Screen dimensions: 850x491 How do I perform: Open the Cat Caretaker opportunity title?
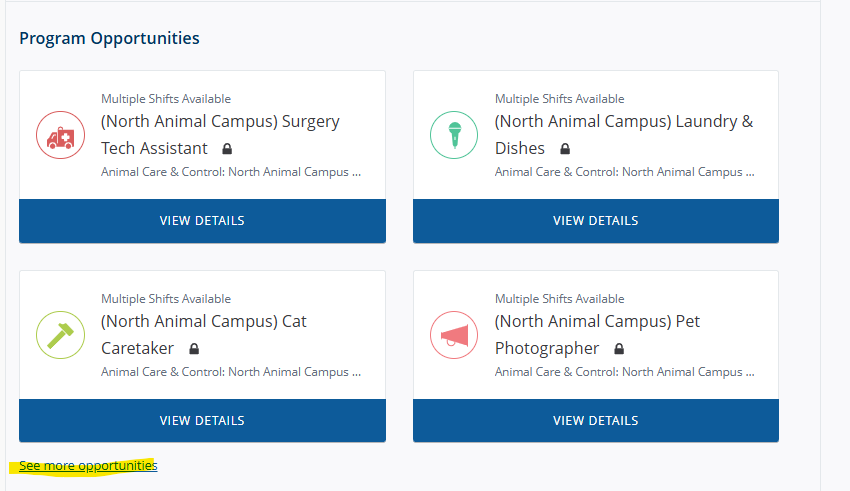tap(204, 322)
